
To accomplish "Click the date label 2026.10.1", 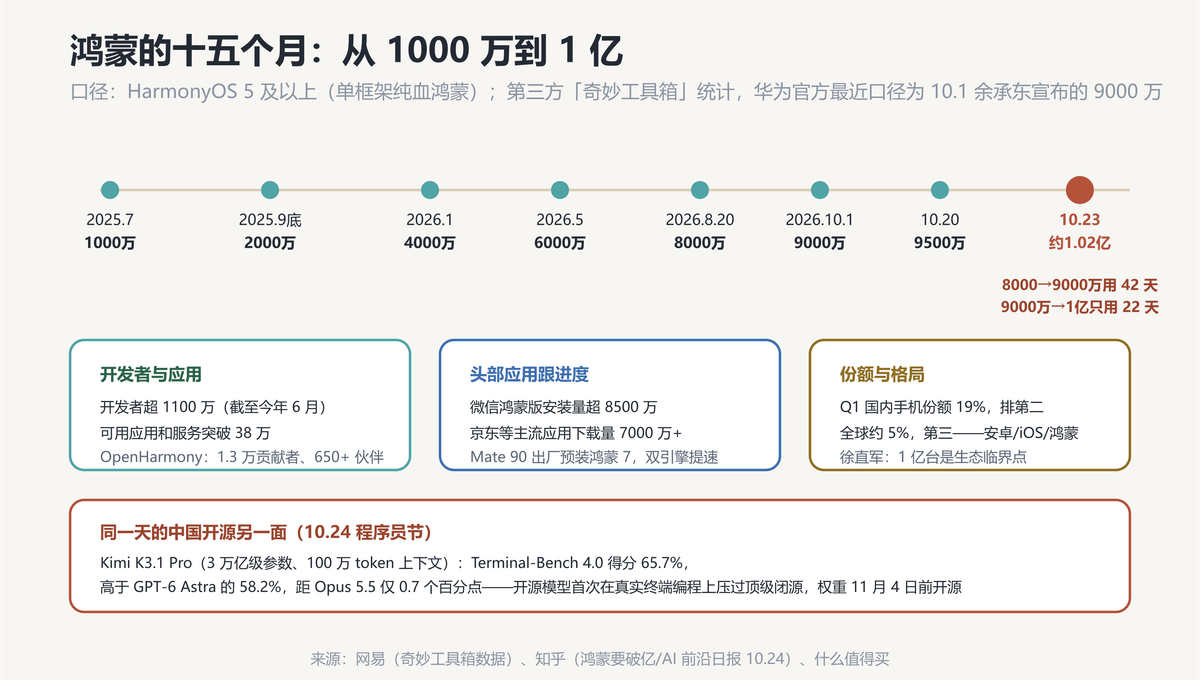I will [820, 220].
